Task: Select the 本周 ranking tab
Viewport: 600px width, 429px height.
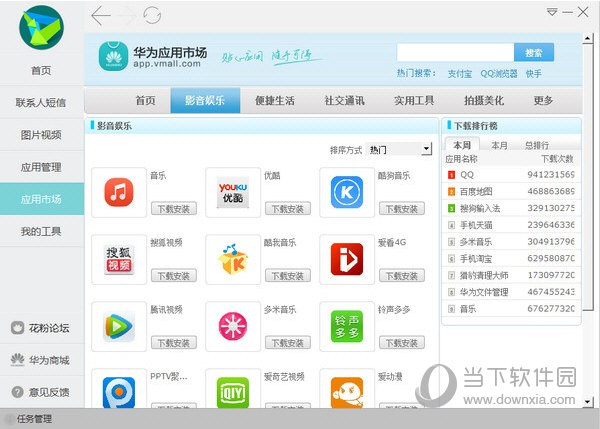Action: [x=462, y=145]
